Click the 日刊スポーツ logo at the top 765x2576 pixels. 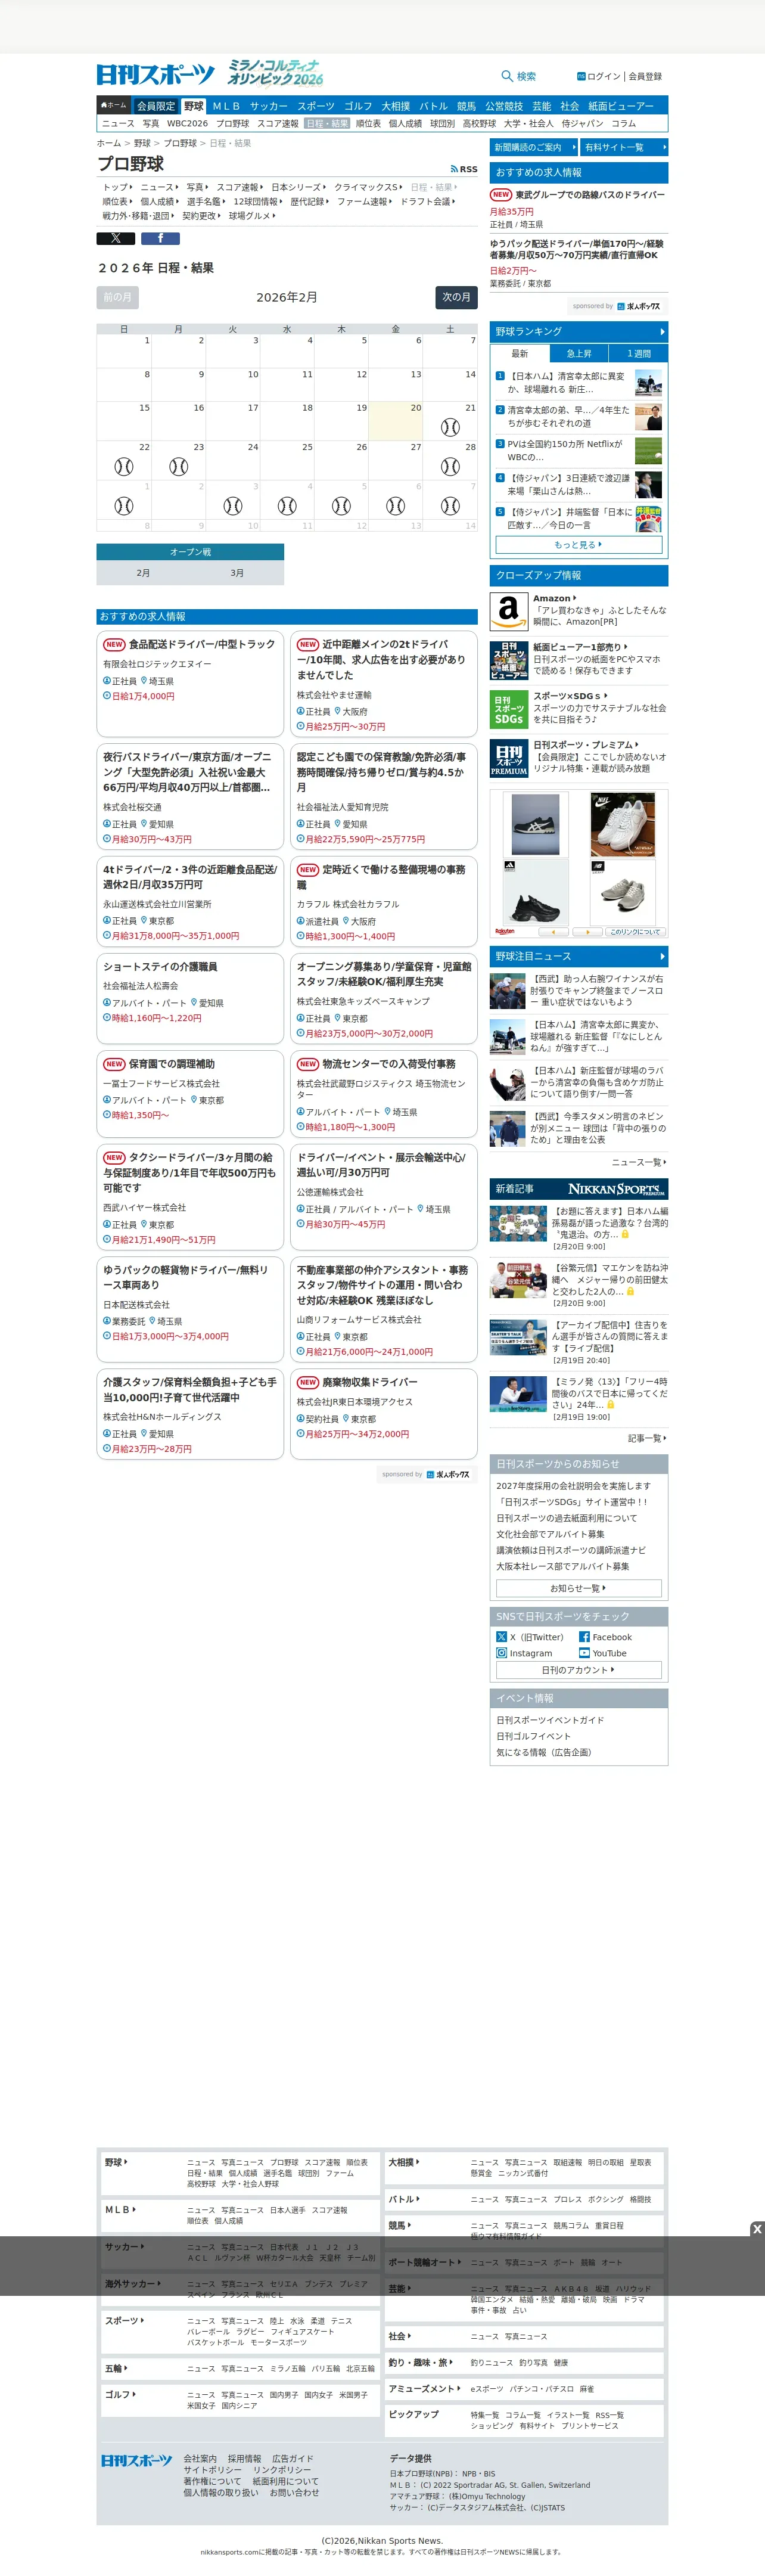156,75
